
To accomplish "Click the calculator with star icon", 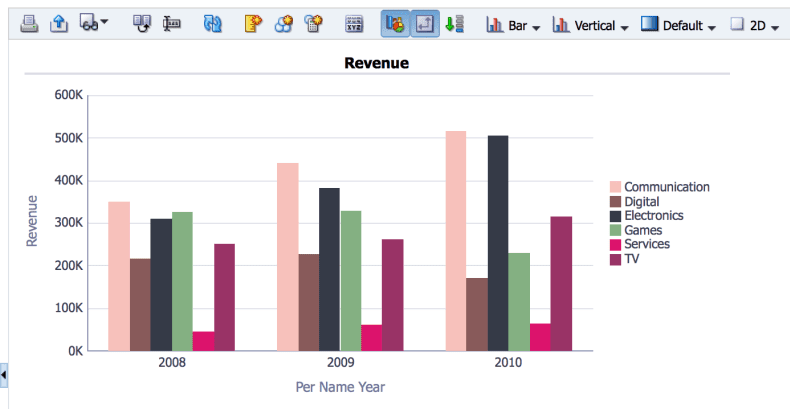I will pos(313,24).
